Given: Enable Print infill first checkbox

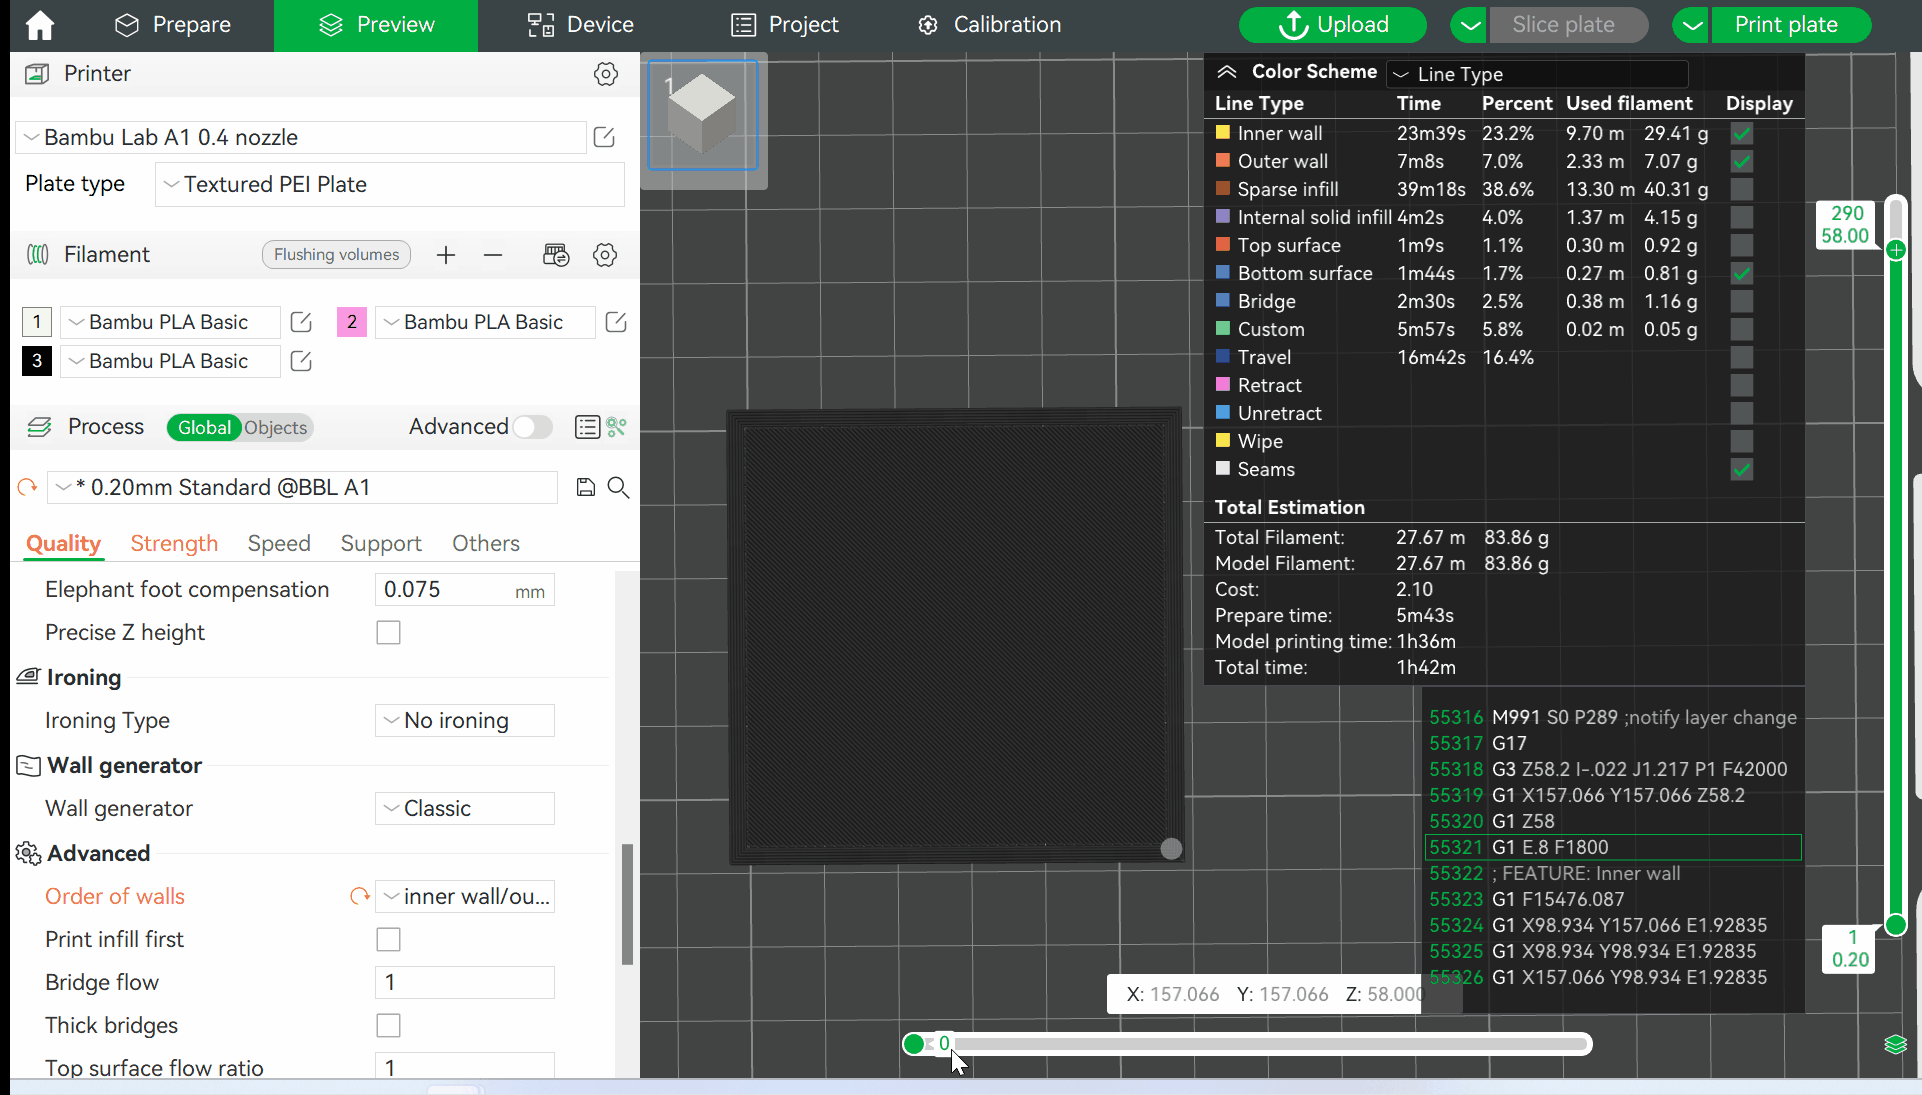Looking at the screenshot, I should tap(388, 940).
